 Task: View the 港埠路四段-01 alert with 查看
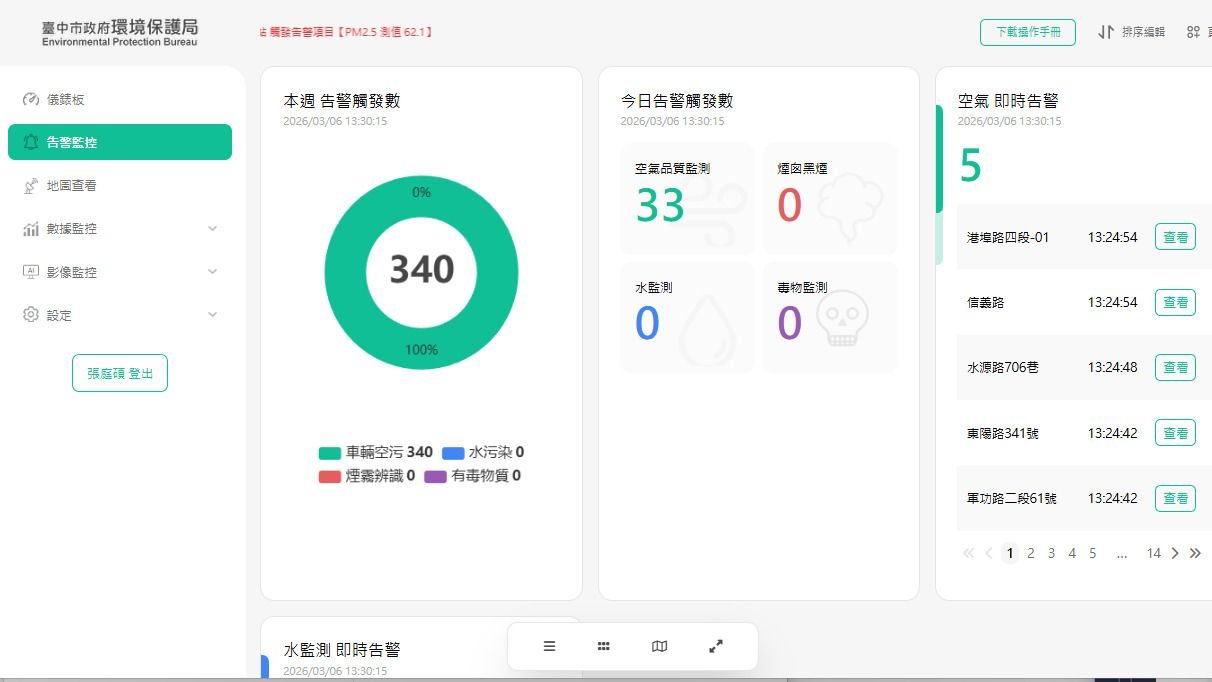tap(1175, 237)
